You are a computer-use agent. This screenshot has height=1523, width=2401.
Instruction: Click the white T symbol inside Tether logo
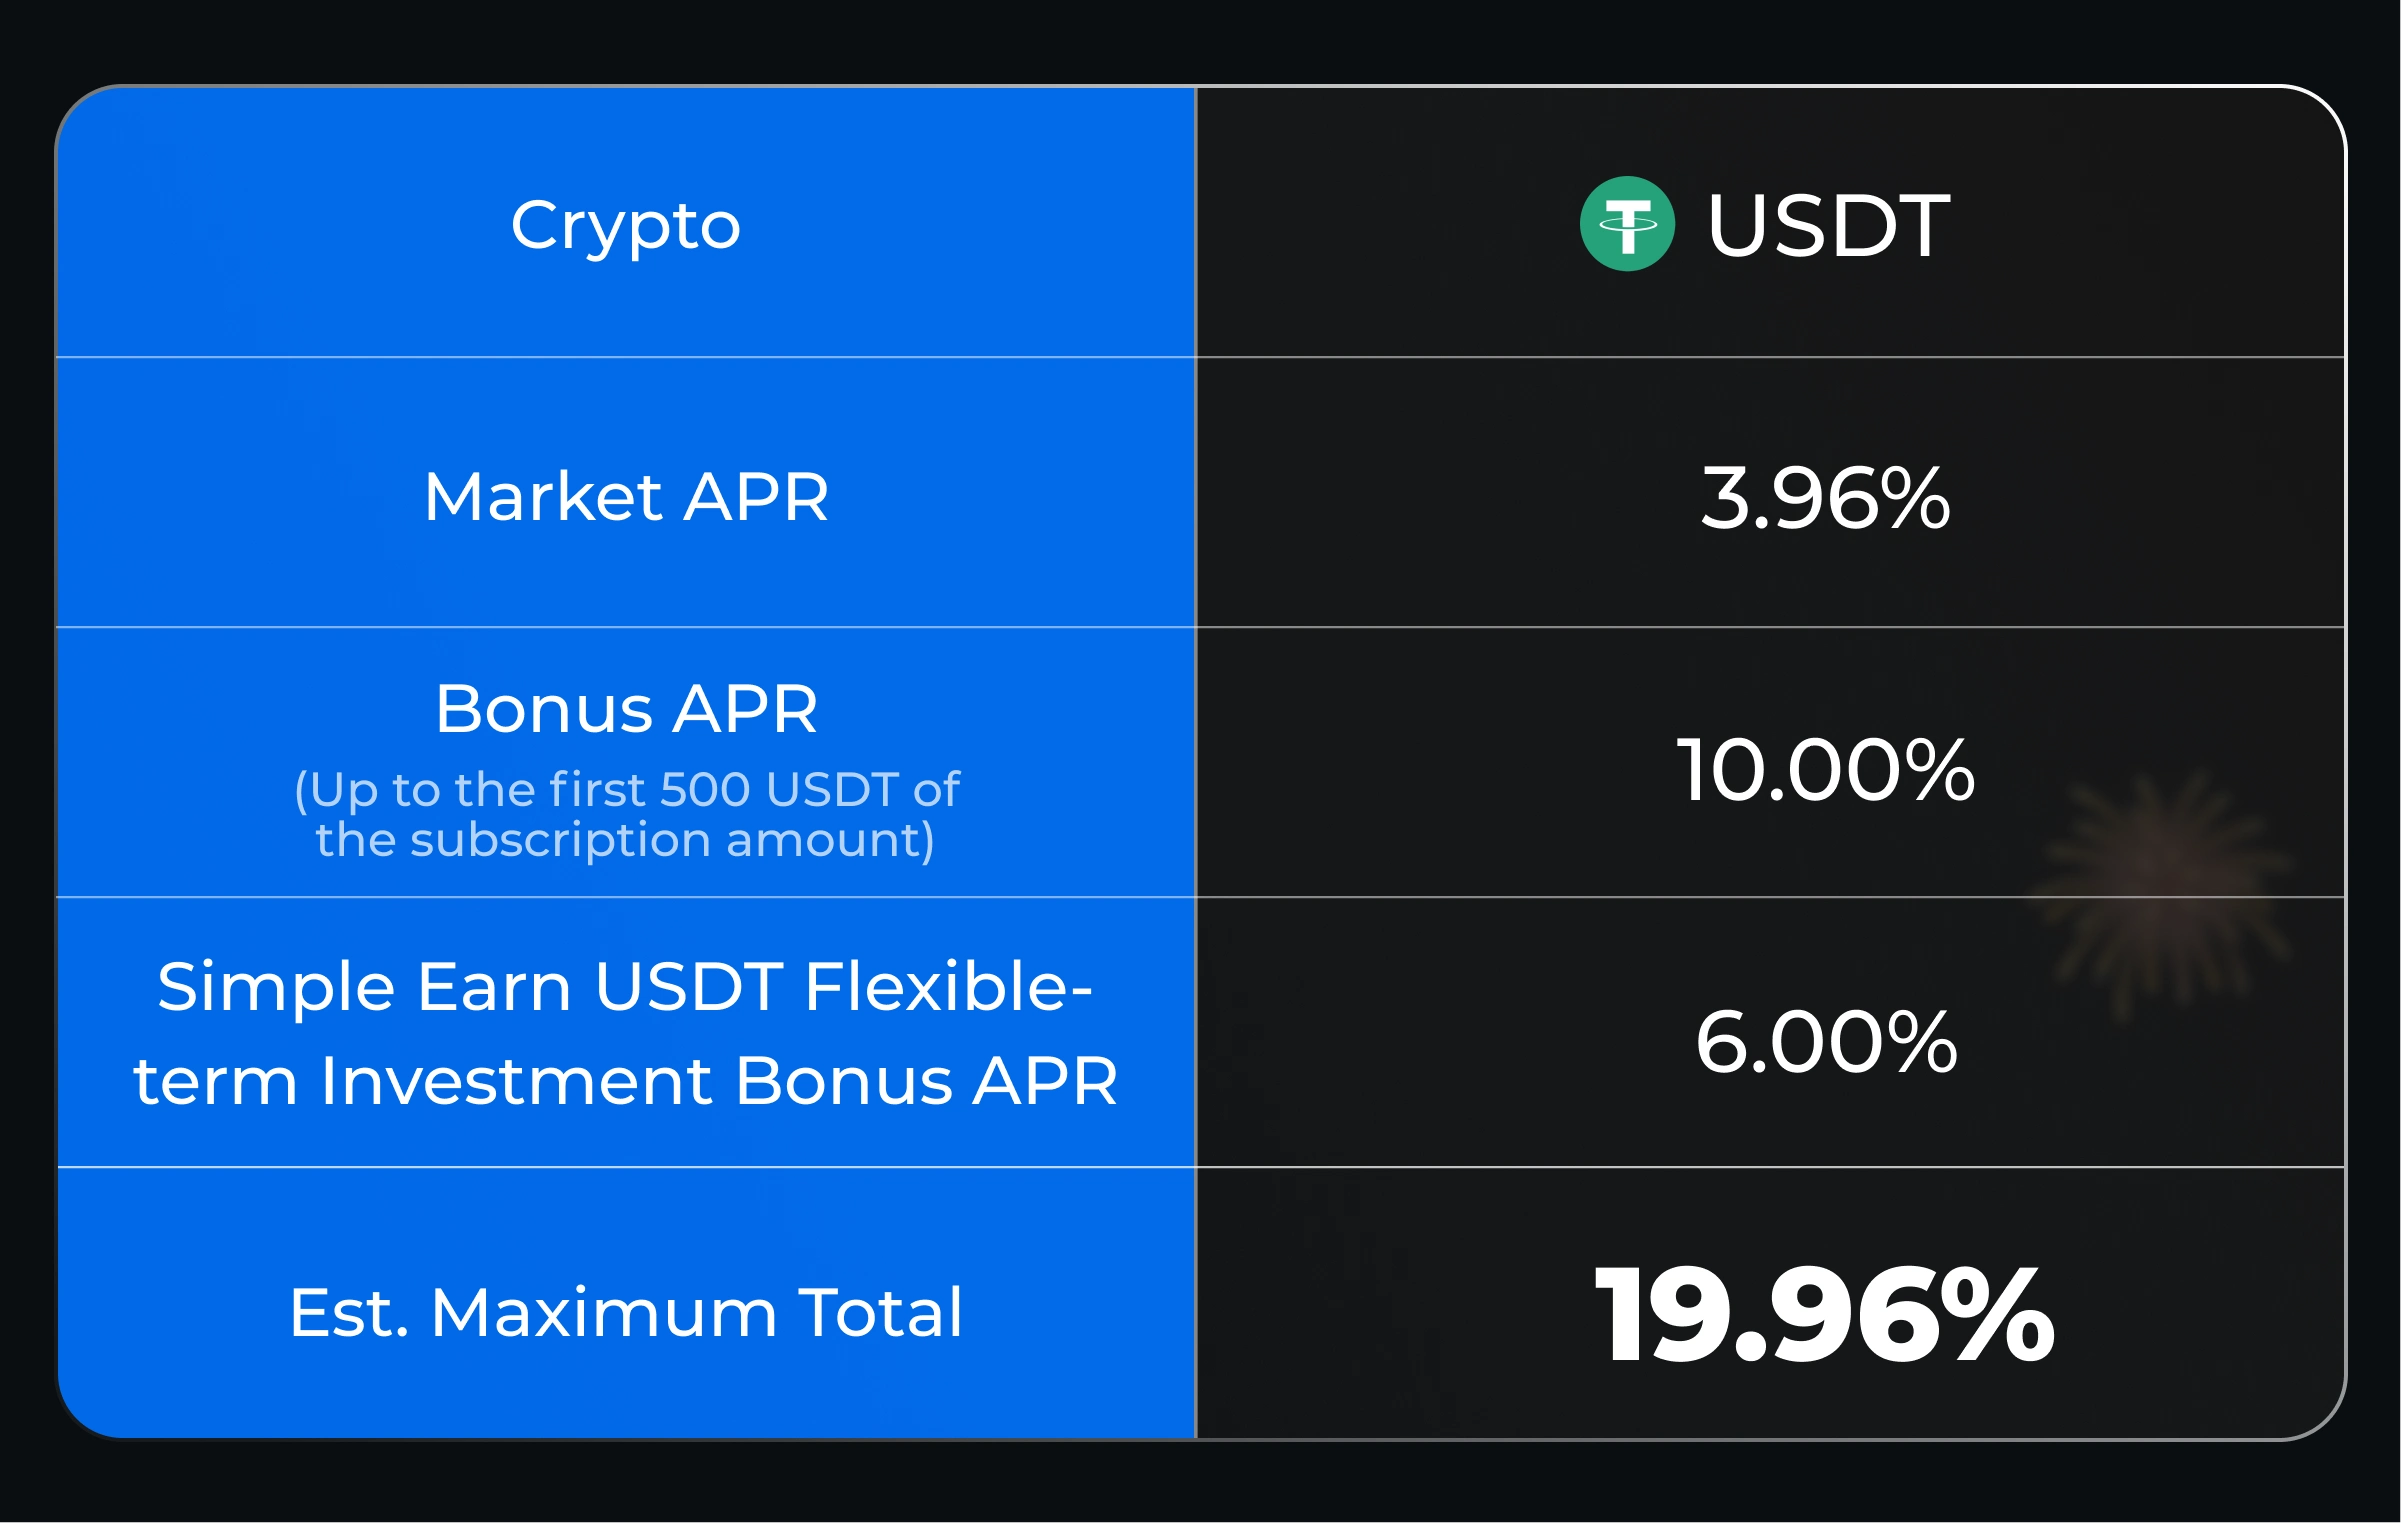click(x=1627, y=224)
